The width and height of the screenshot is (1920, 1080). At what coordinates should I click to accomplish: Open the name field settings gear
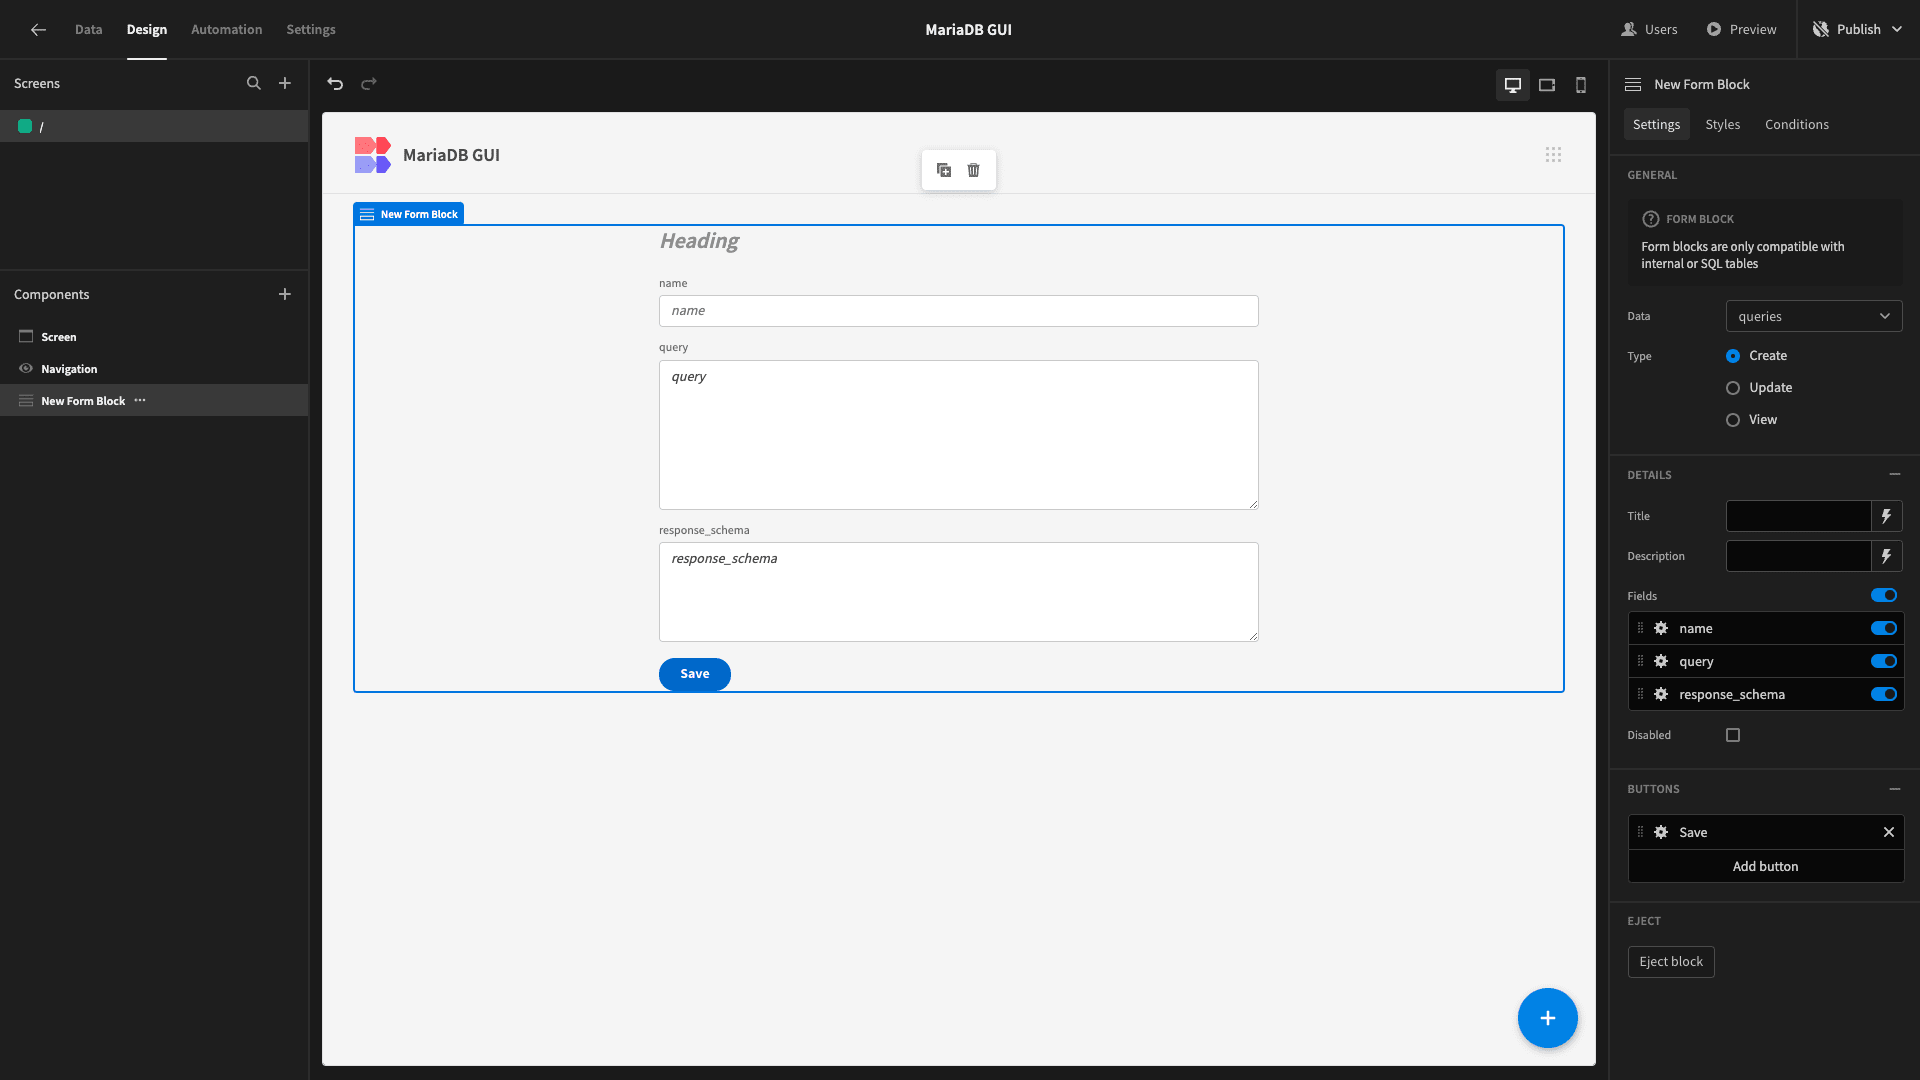pyautogui.click(x=1661, y=629)
